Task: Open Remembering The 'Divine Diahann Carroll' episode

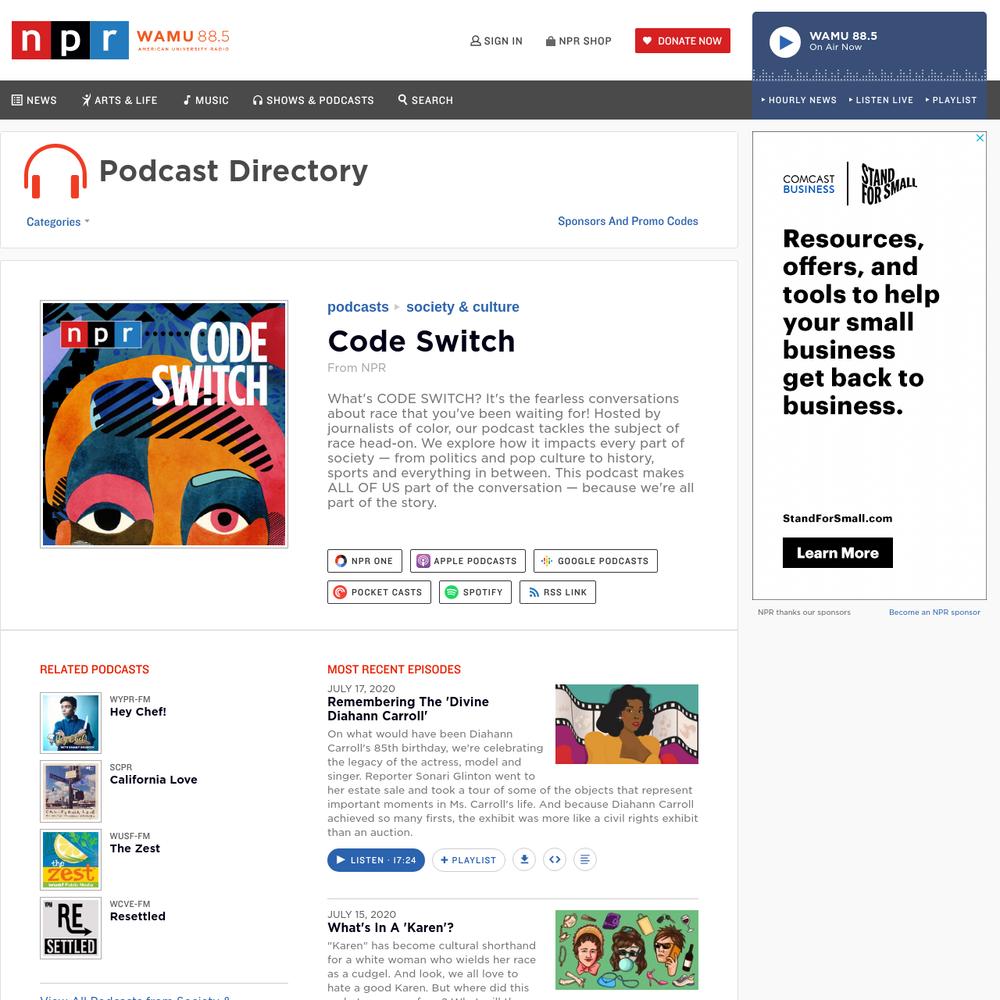Action: pos(408,709)
